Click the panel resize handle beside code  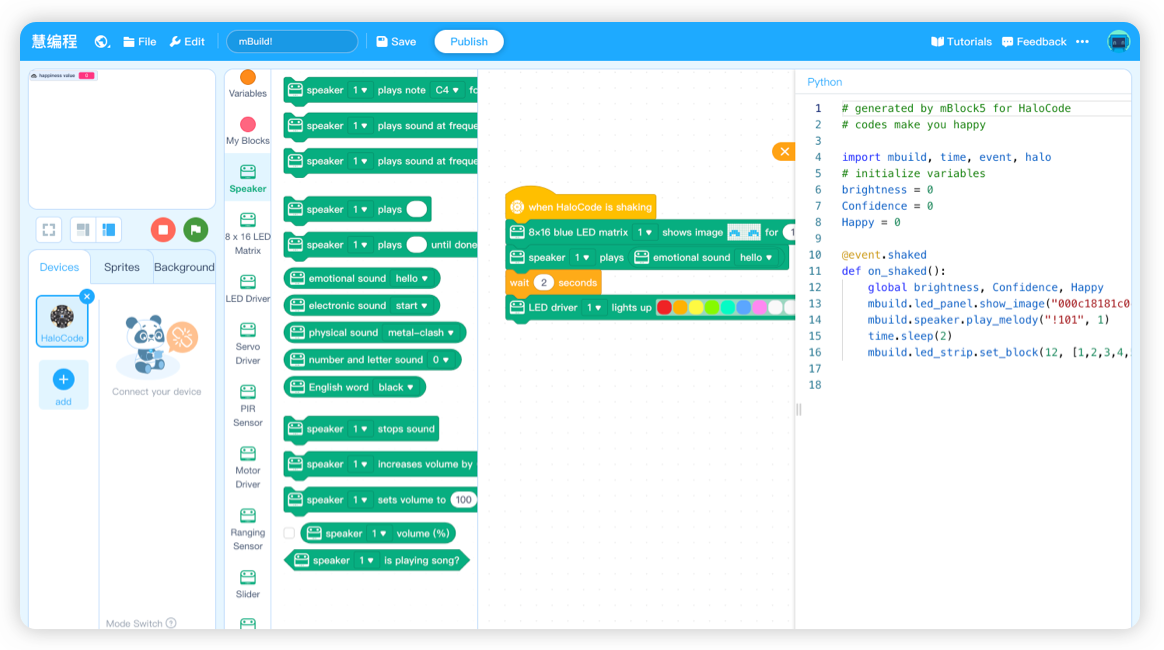pyautogui.click(x=799, y=410)
